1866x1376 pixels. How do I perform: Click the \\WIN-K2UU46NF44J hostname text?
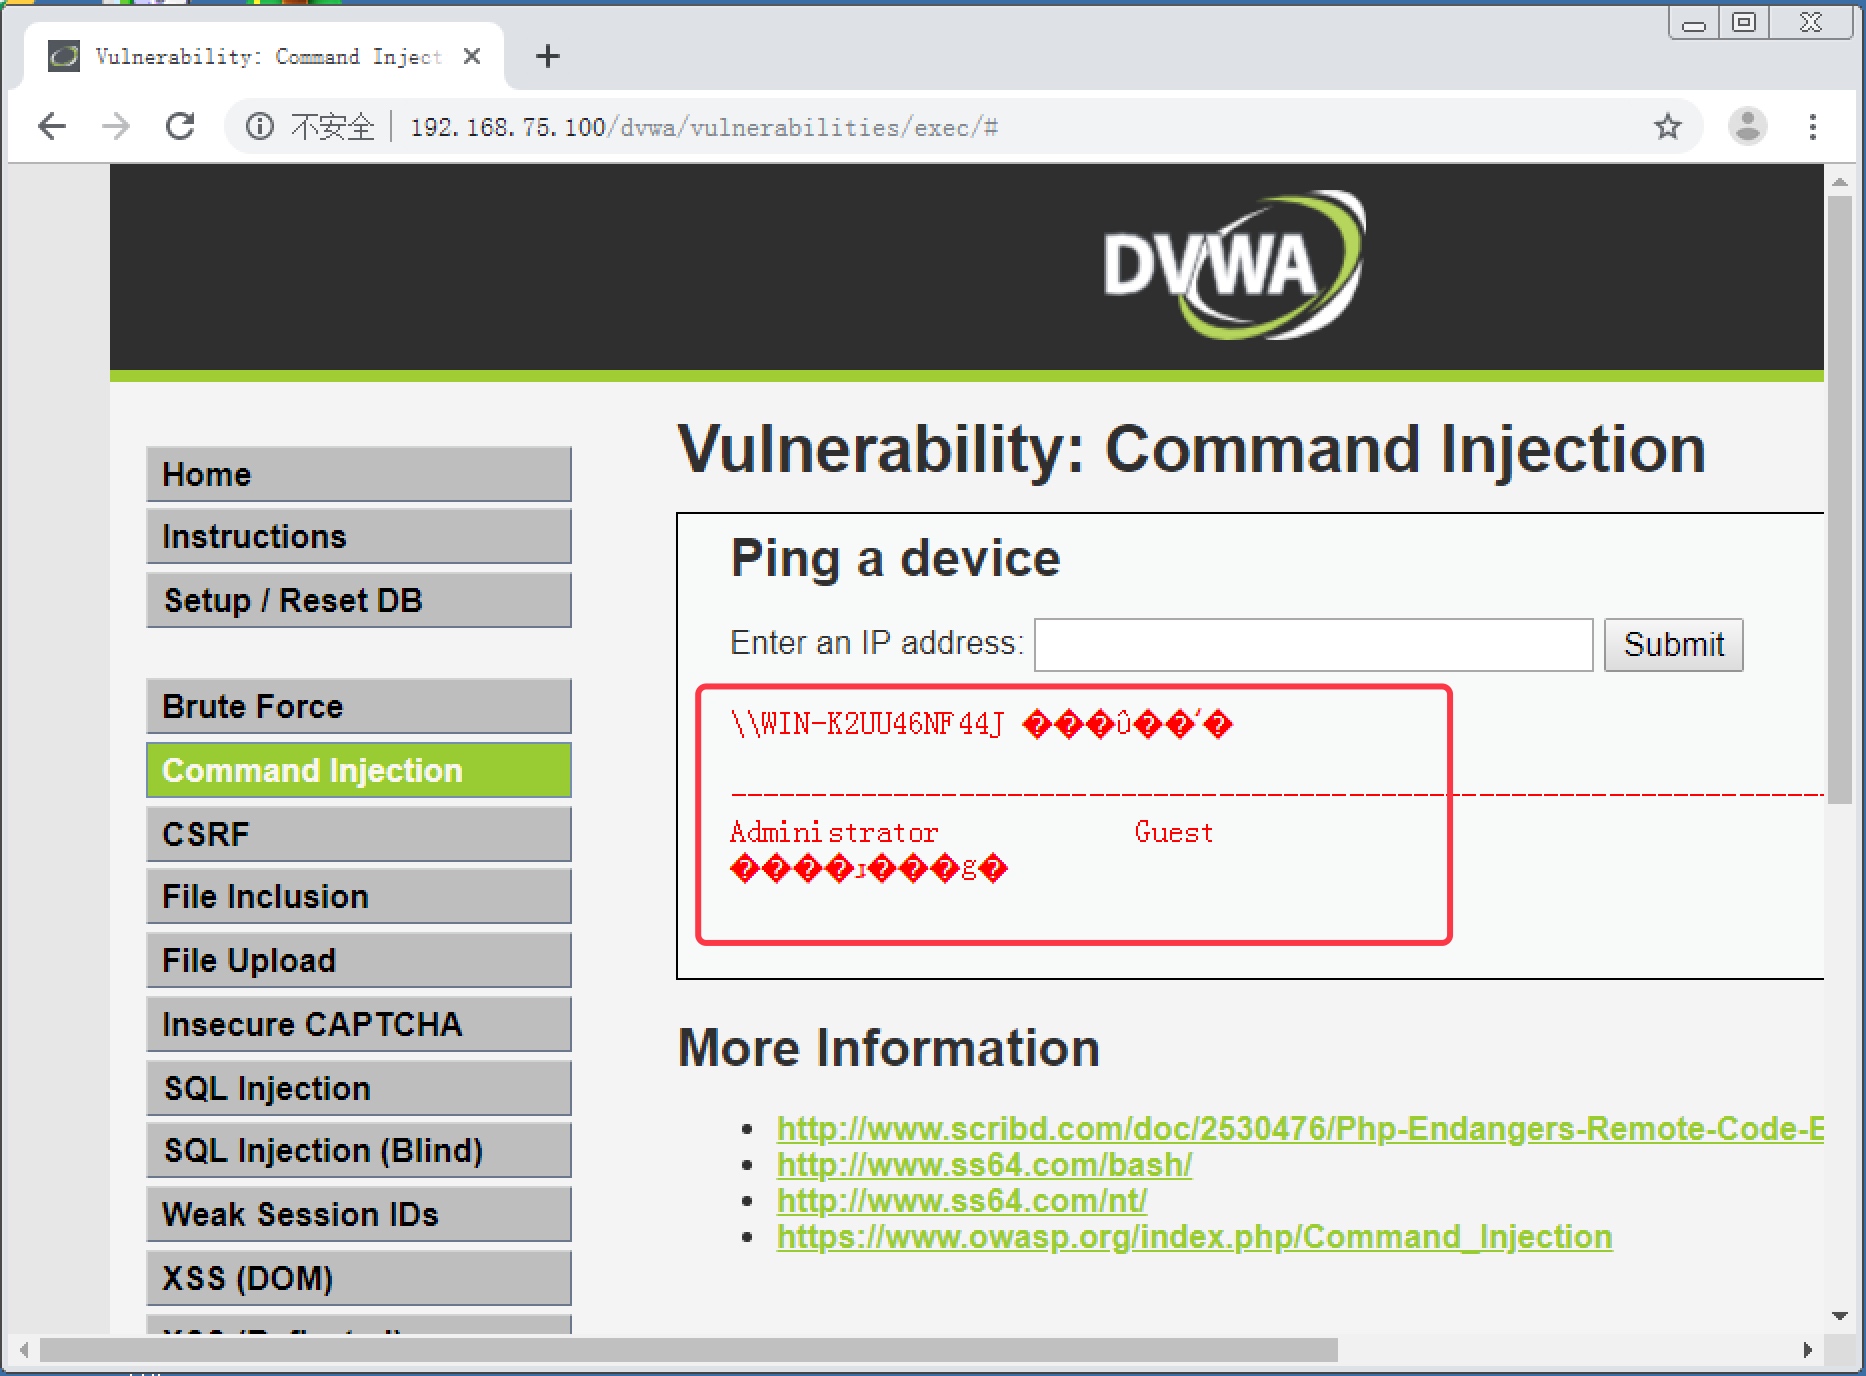pos(867,723)
